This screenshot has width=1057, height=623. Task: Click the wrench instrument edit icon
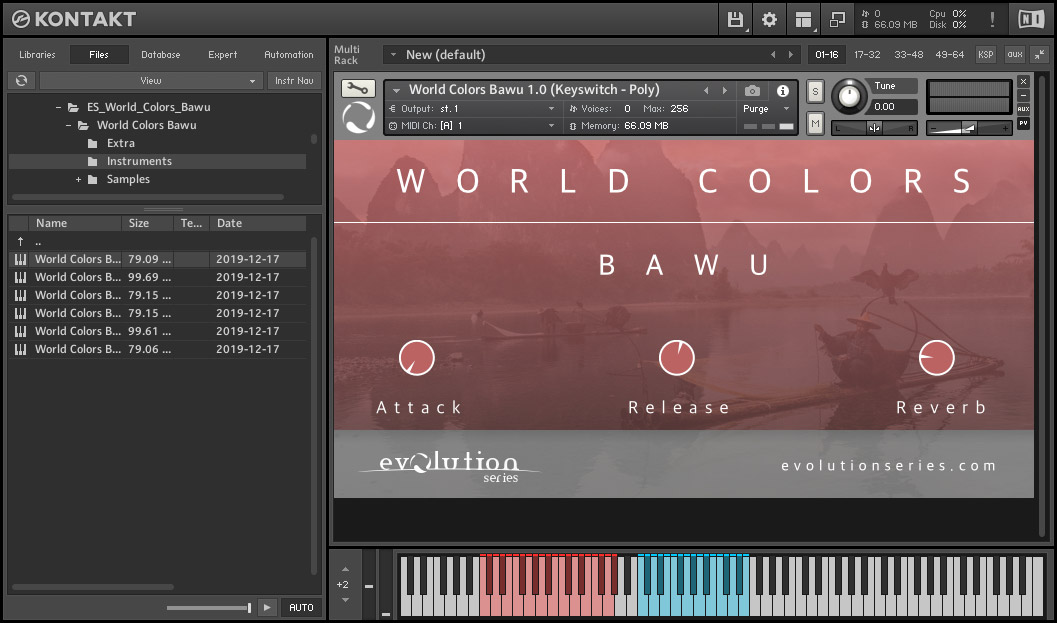tap(357, 89)
